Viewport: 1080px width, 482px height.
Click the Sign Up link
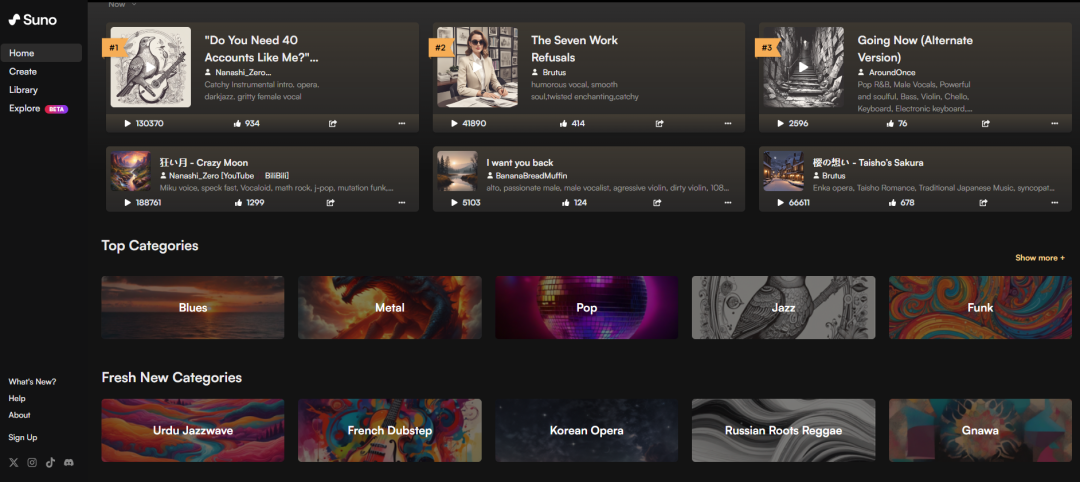coord(23,438)
